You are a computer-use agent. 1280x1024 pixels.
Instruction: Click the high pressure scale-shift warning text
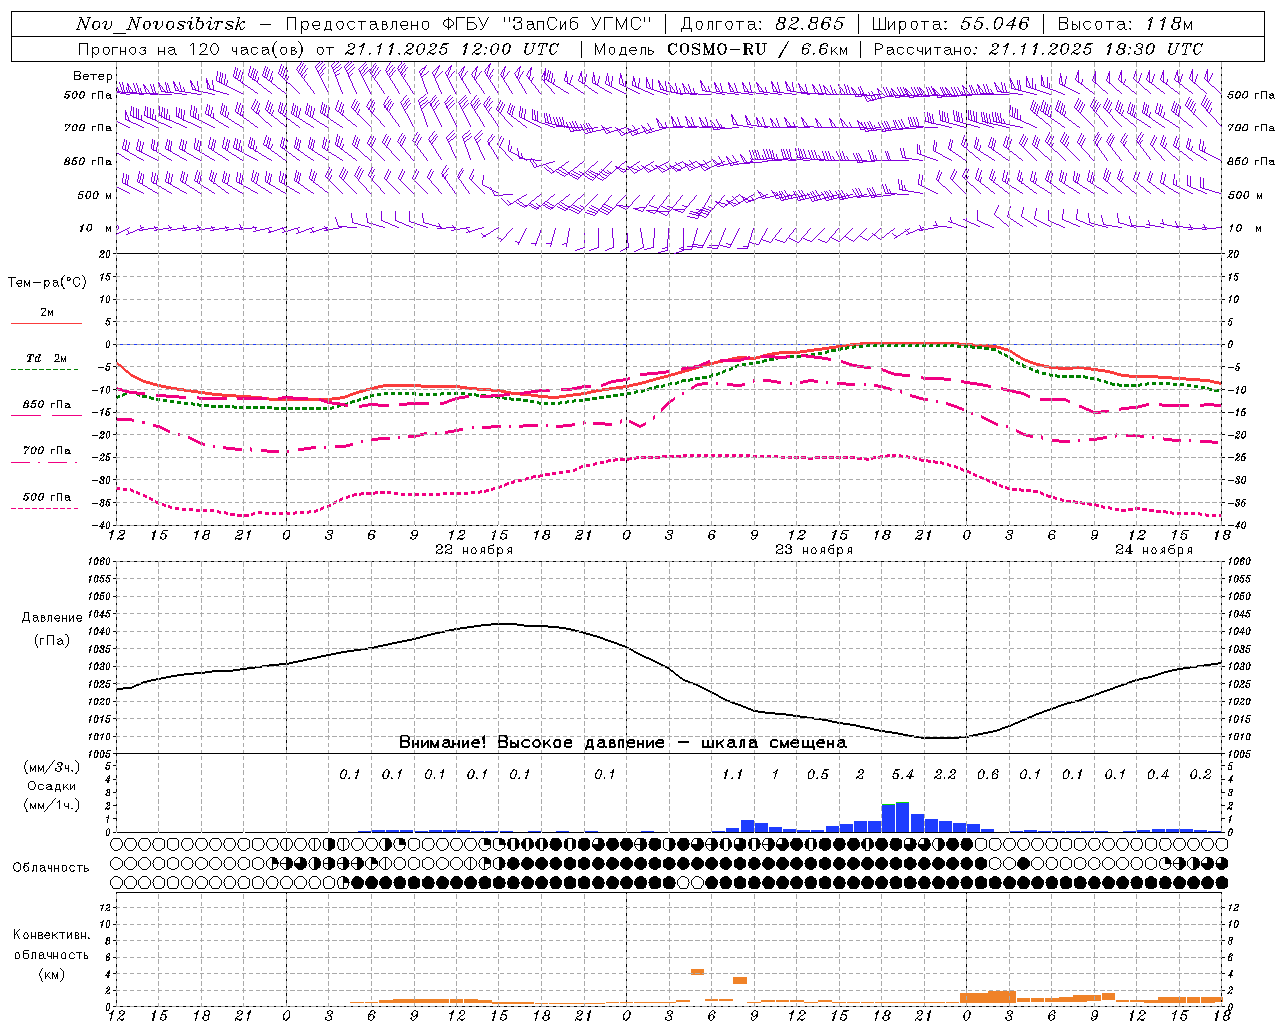pyautogui.click(x=622, y=742)
